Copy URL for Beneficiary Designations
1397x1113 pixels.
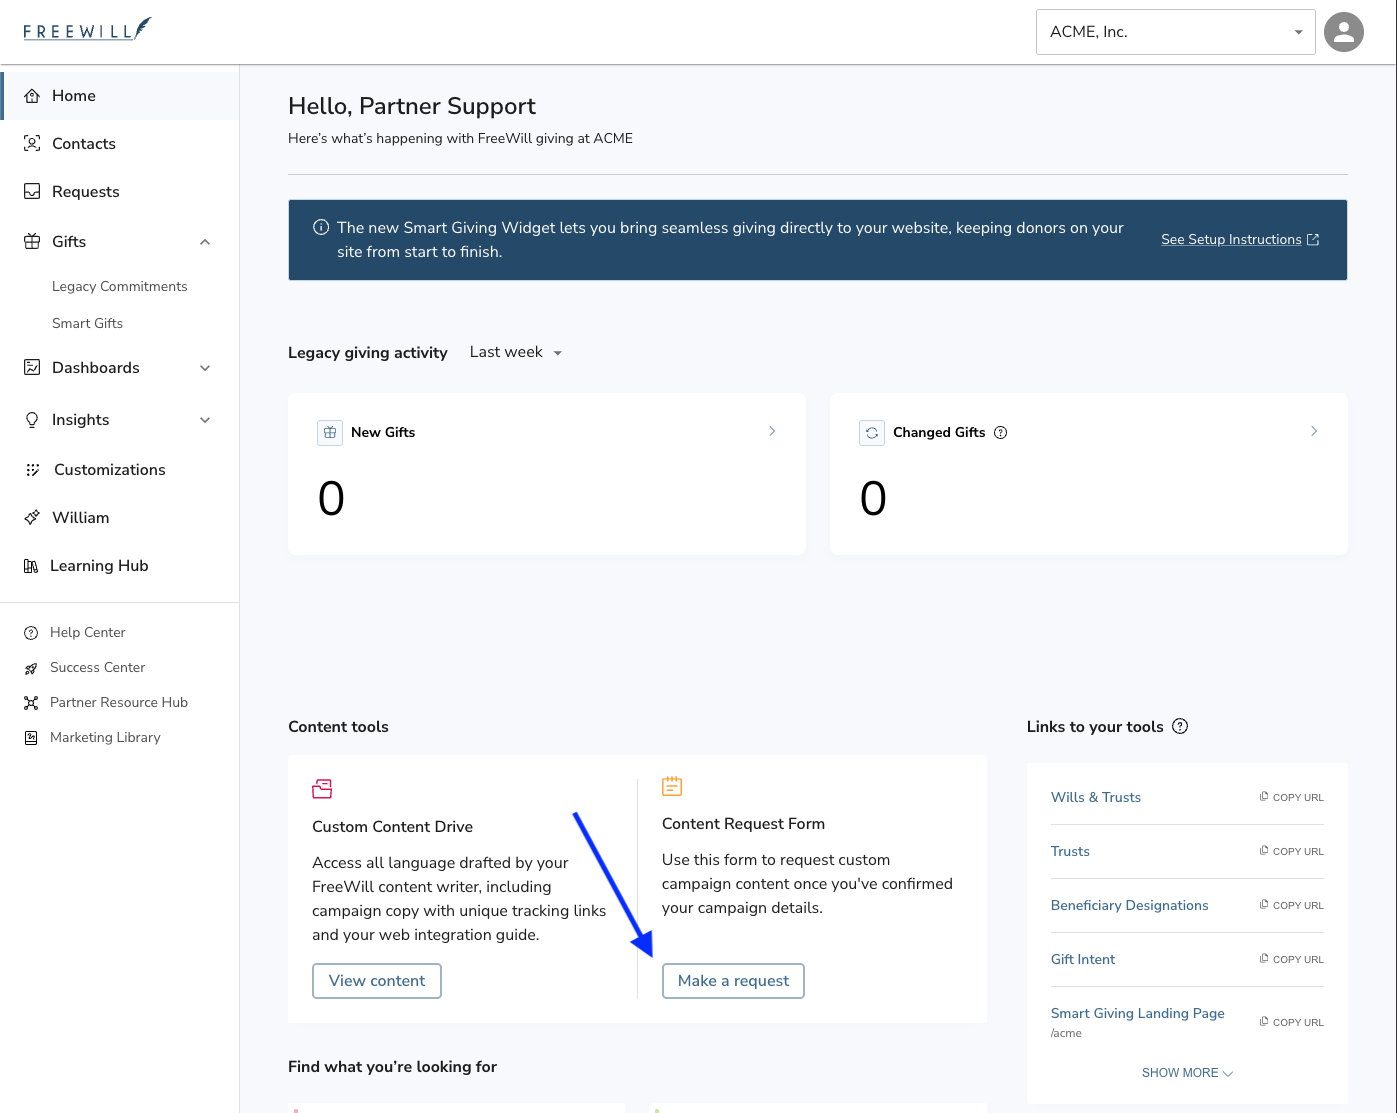(x=1291, y=906)
